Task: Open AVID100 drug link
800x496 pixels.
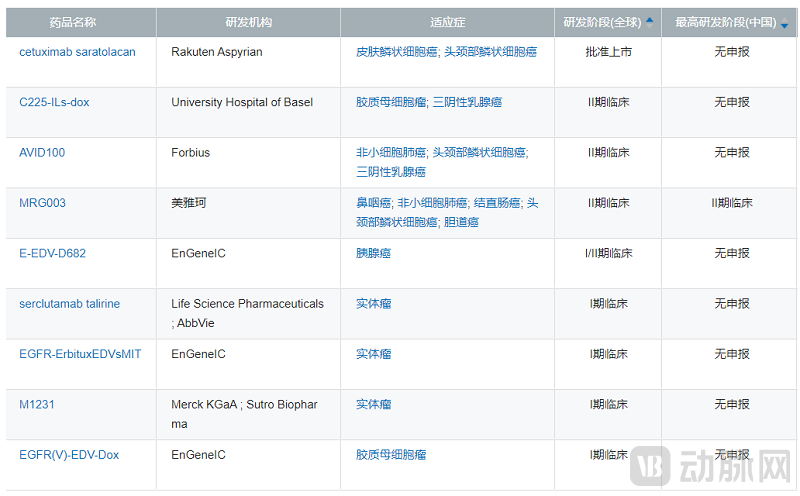Action: tap(42, 153)
